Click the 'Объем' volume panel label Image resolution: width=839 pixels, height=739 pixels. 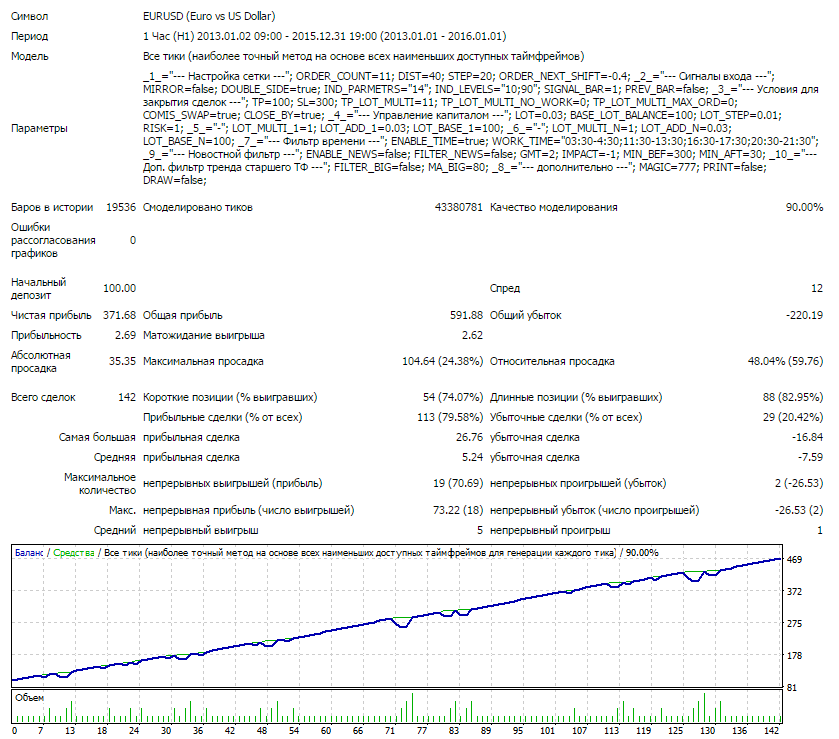[x=29, y=698]
